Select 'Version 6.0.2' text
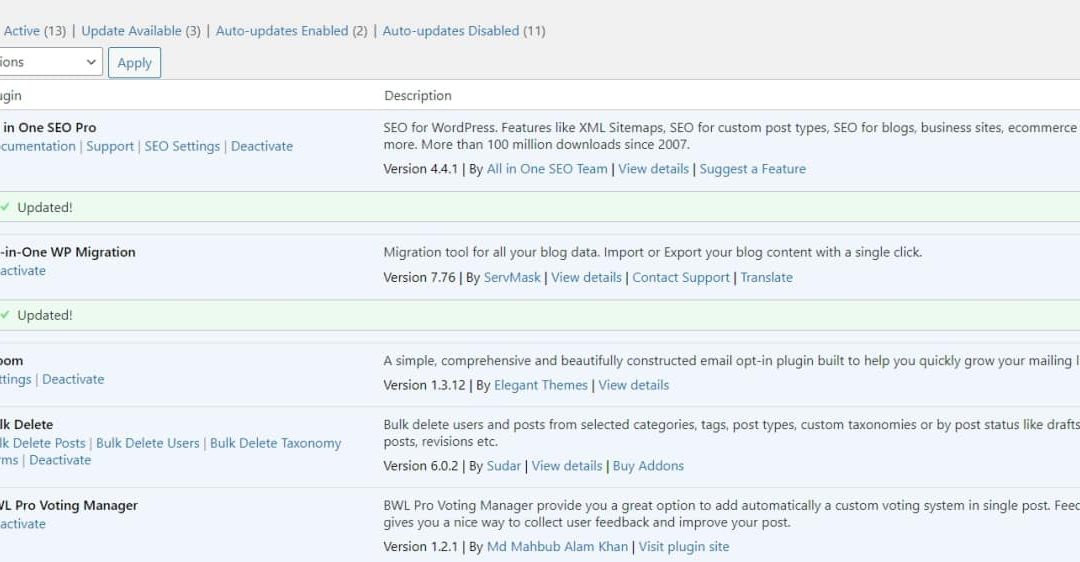Viewport: 1080px width, 562px height. [420, 466]
